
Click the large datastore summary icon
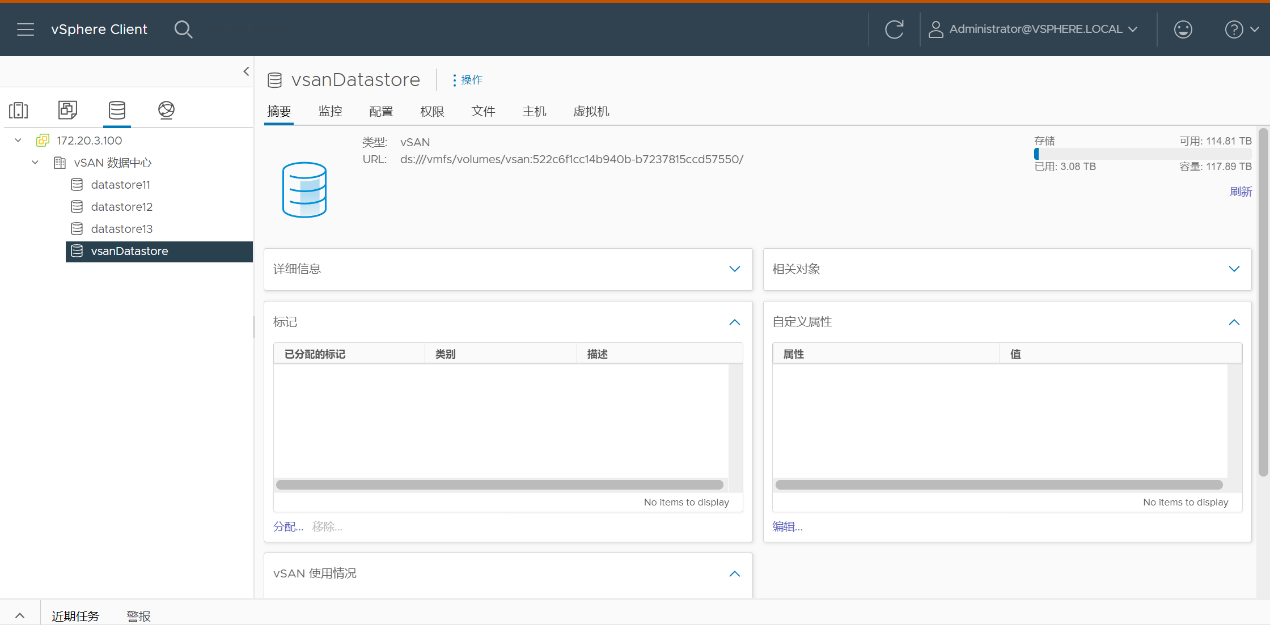pos(304,190)
